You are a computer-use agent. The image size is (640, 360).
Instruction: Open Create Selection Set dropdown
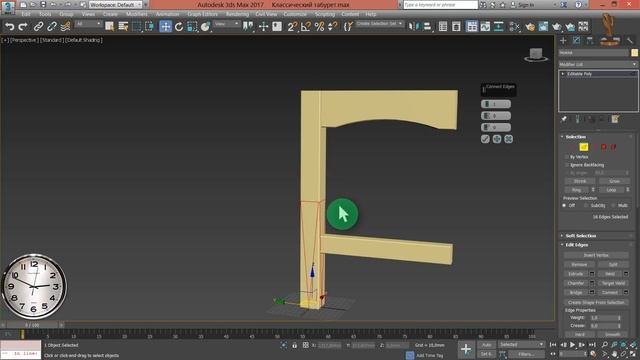point(379,24)
